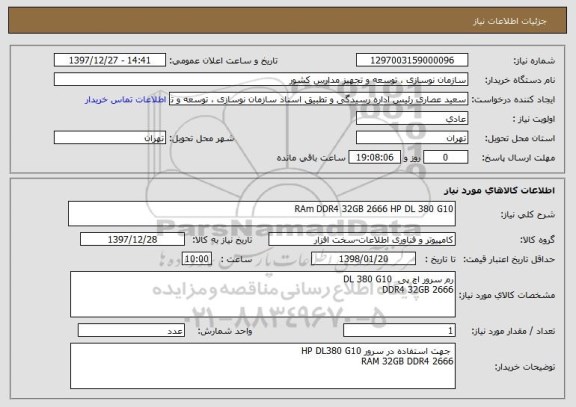Click the جزئیات اطلاعات نیاز header title

(x=510, y=21)
